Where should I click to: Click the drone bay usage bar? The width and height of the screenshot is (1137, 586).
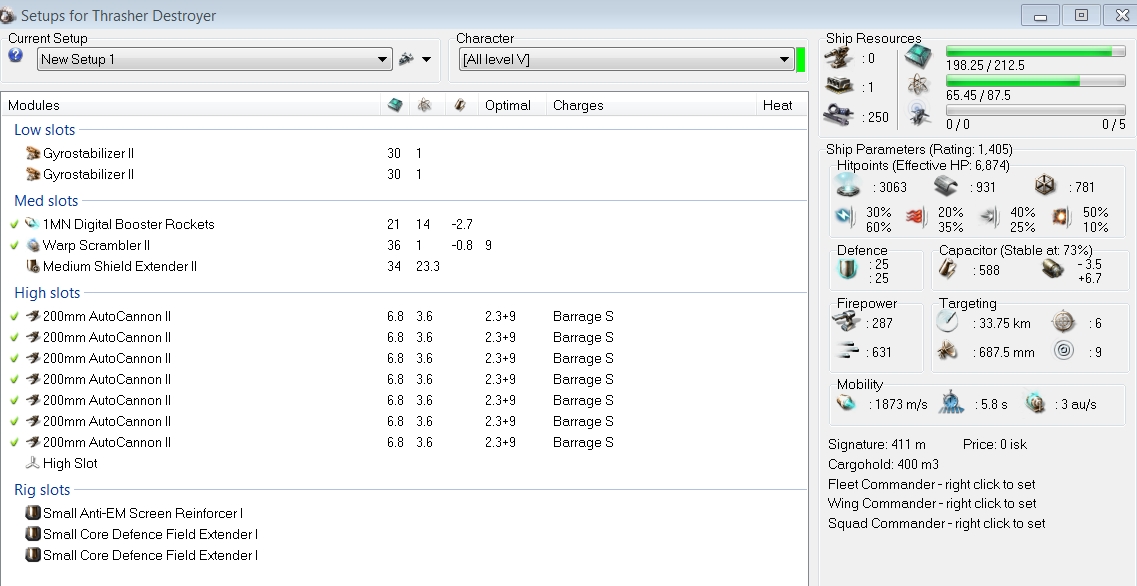point(1035,110)
